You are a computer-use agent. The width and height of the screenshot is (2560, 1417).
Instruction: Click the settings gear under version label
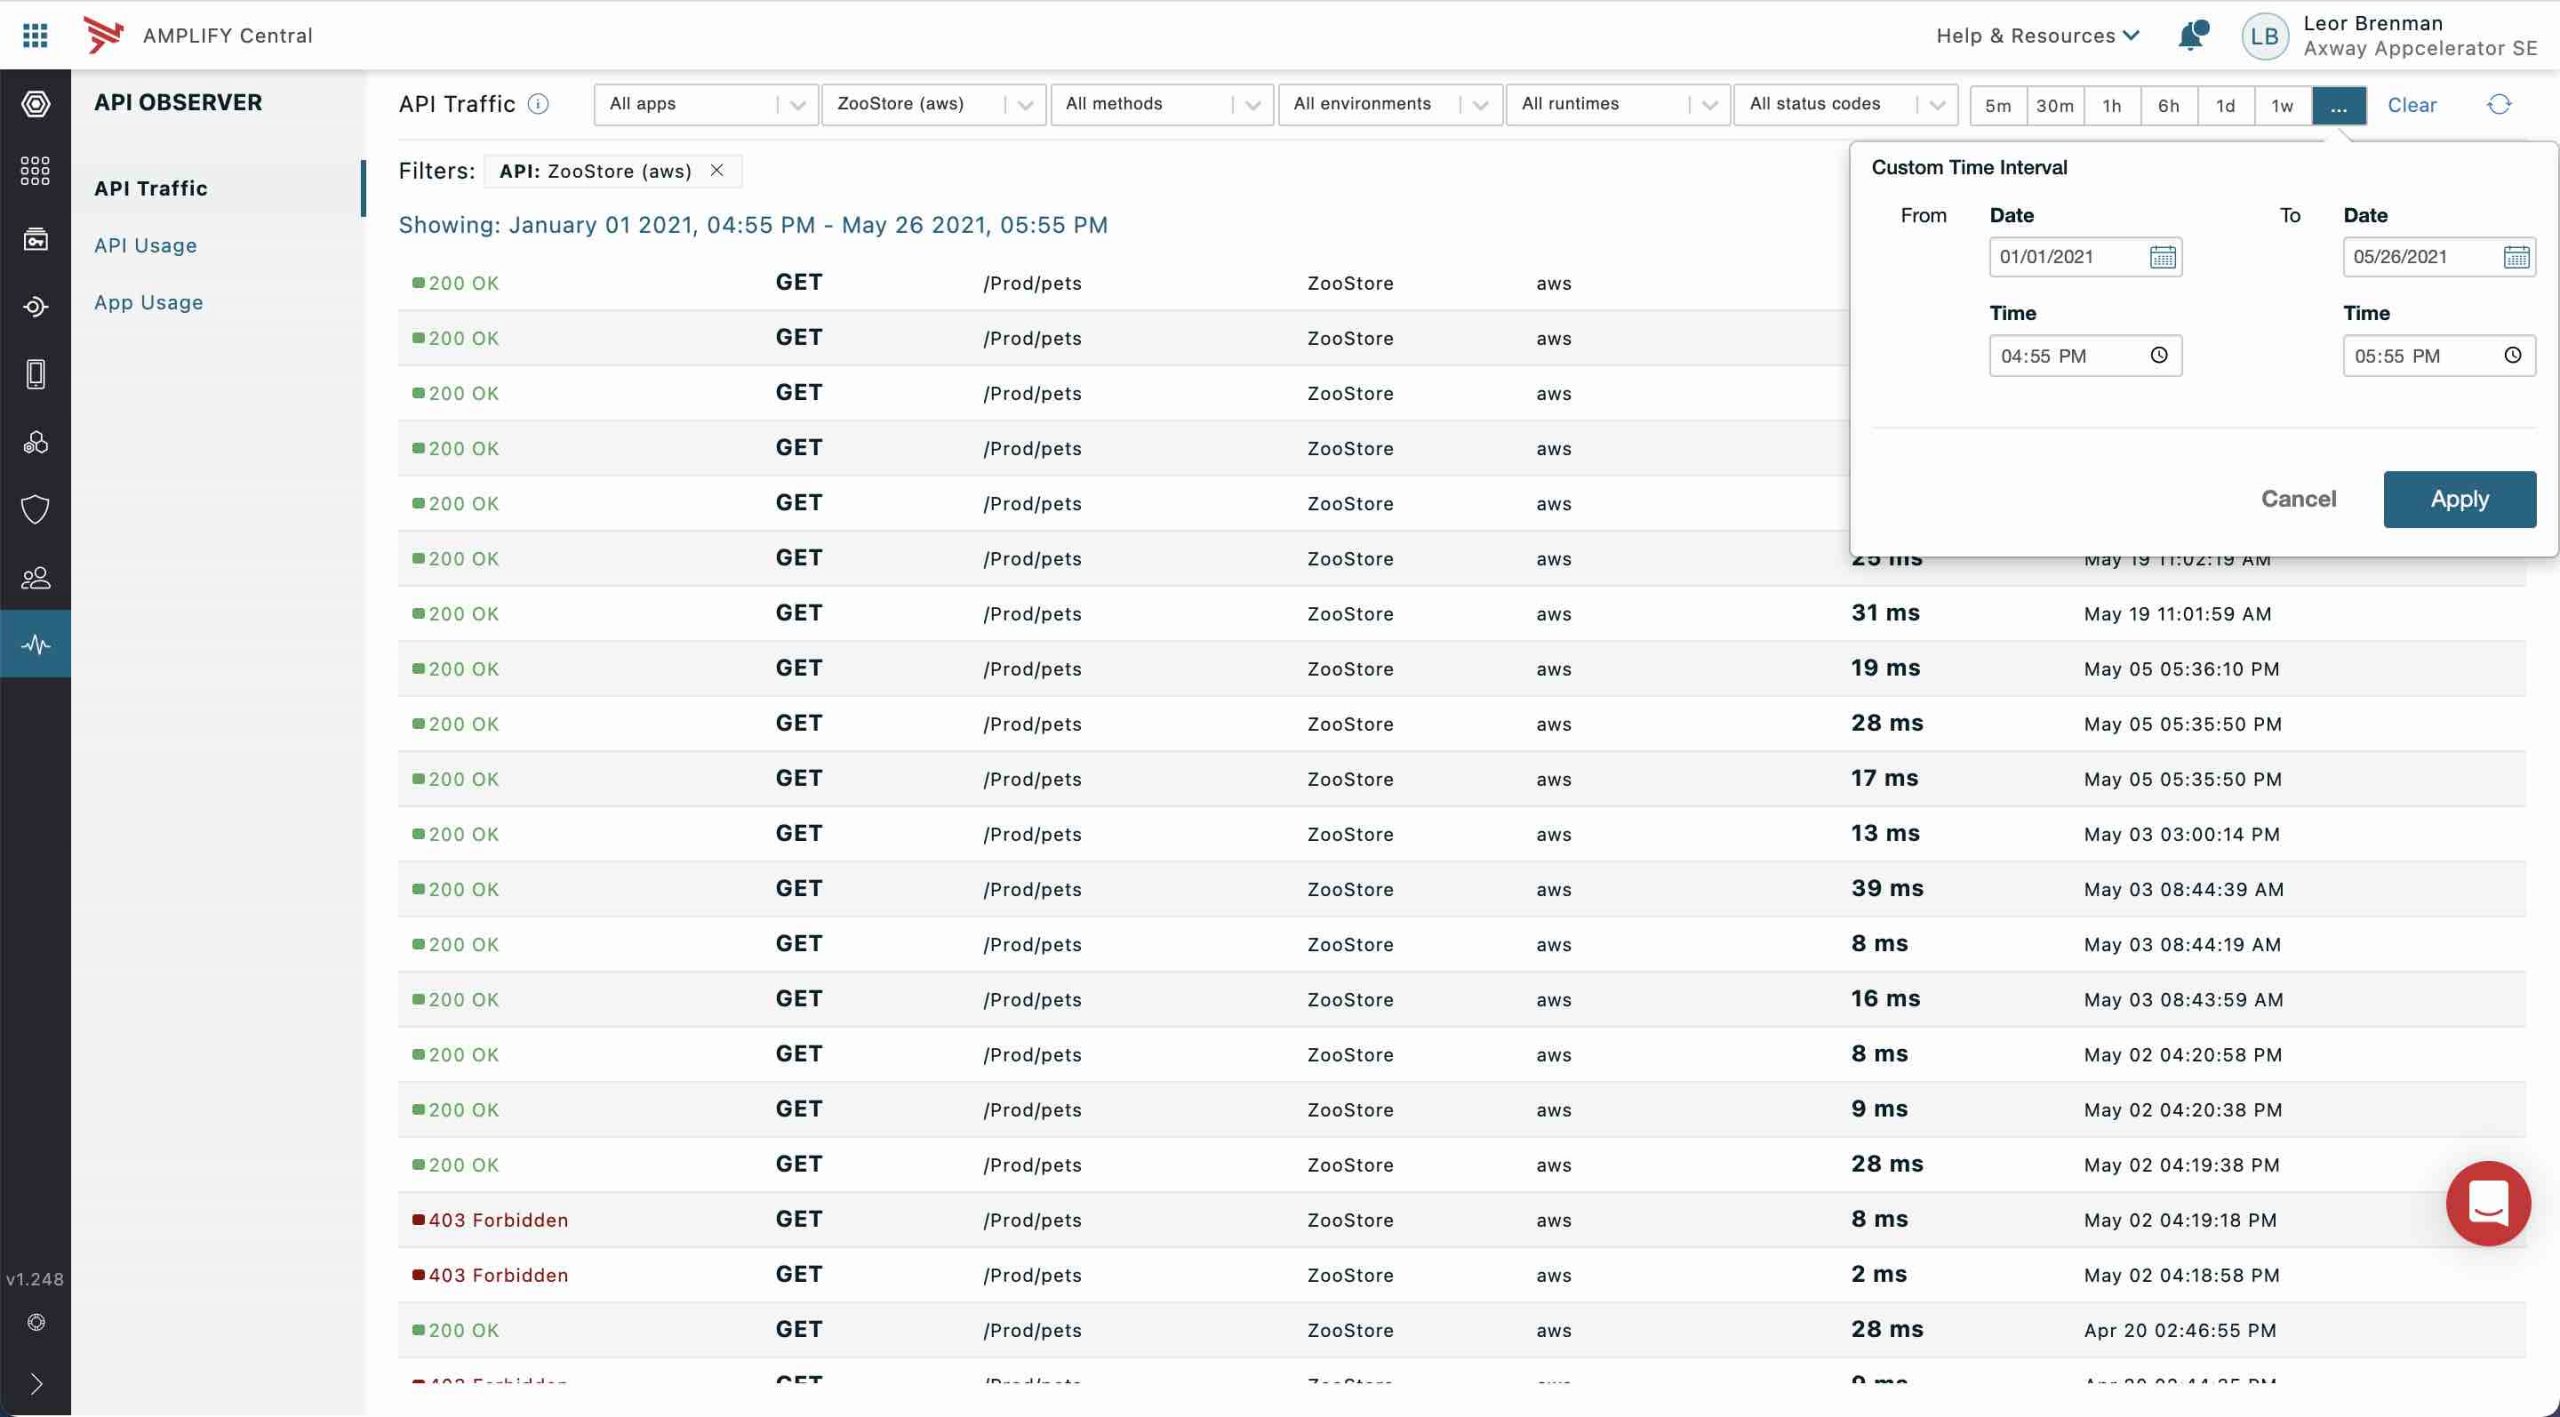[36, 1322]
